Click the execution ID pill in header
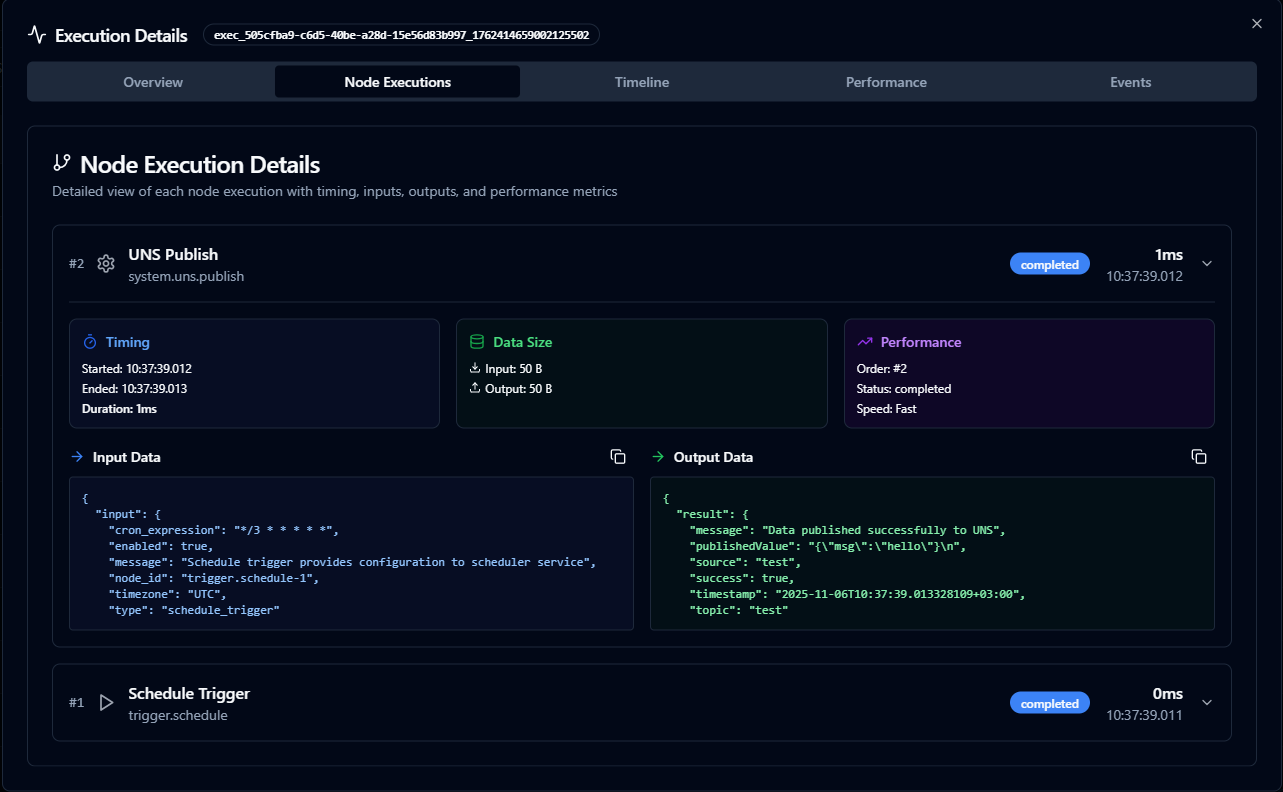Viewport: 1283px width, 792px height. pyautogui.click(x=401, y=35)
